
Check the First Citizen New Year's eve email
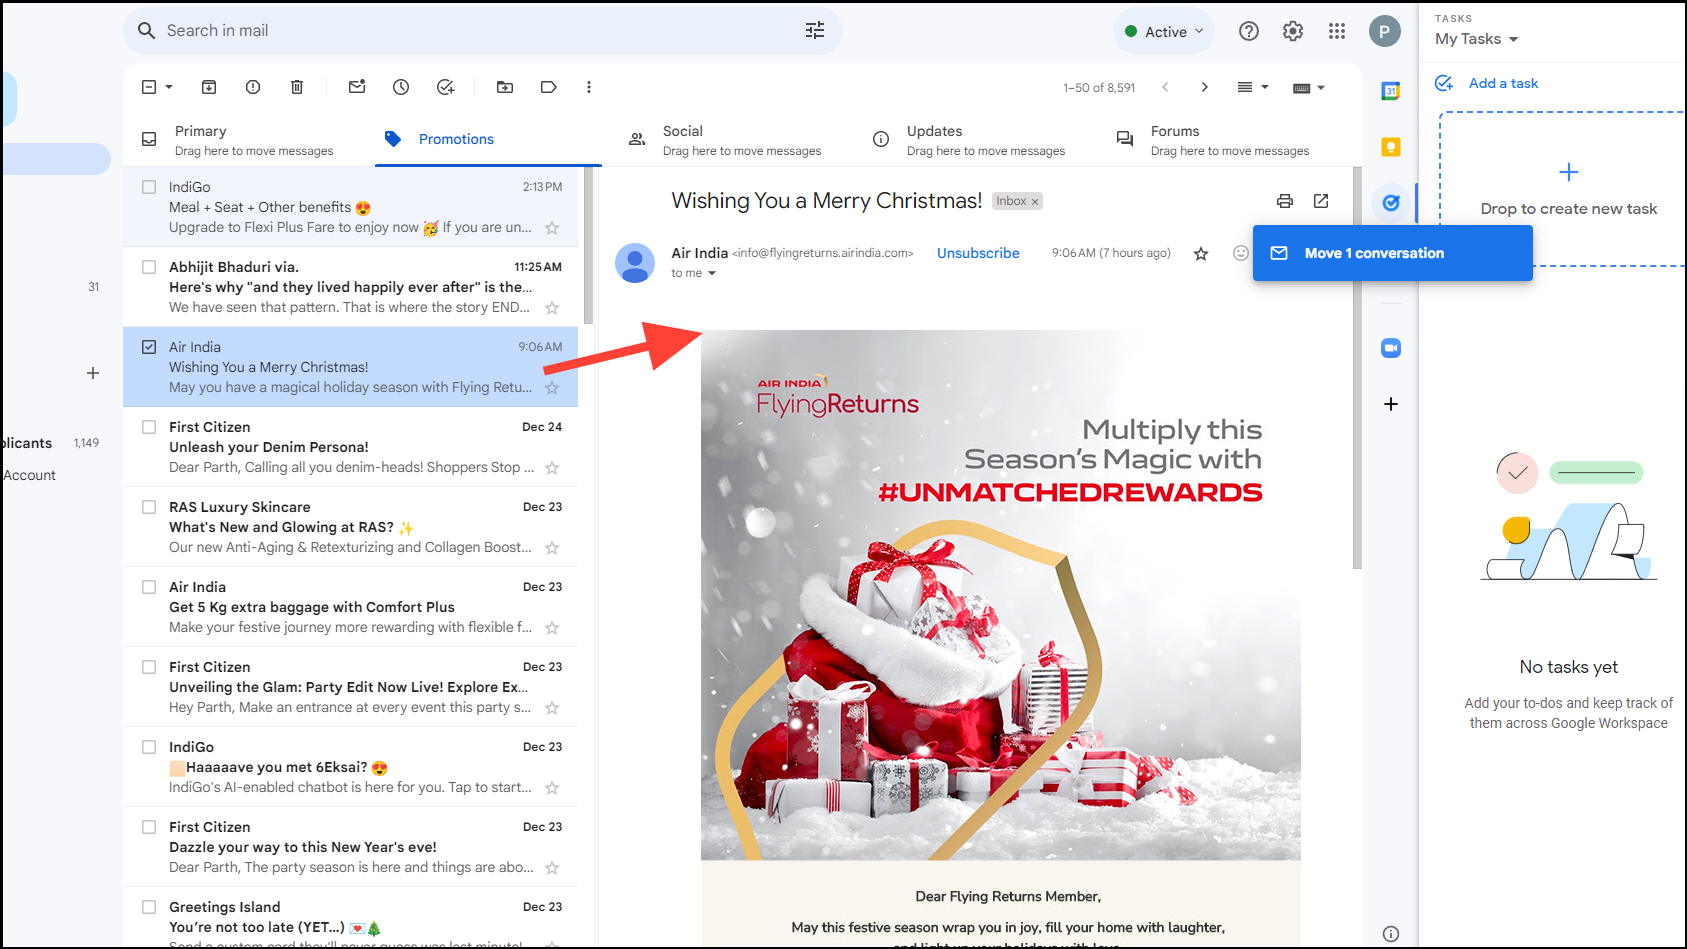(149, 827)
